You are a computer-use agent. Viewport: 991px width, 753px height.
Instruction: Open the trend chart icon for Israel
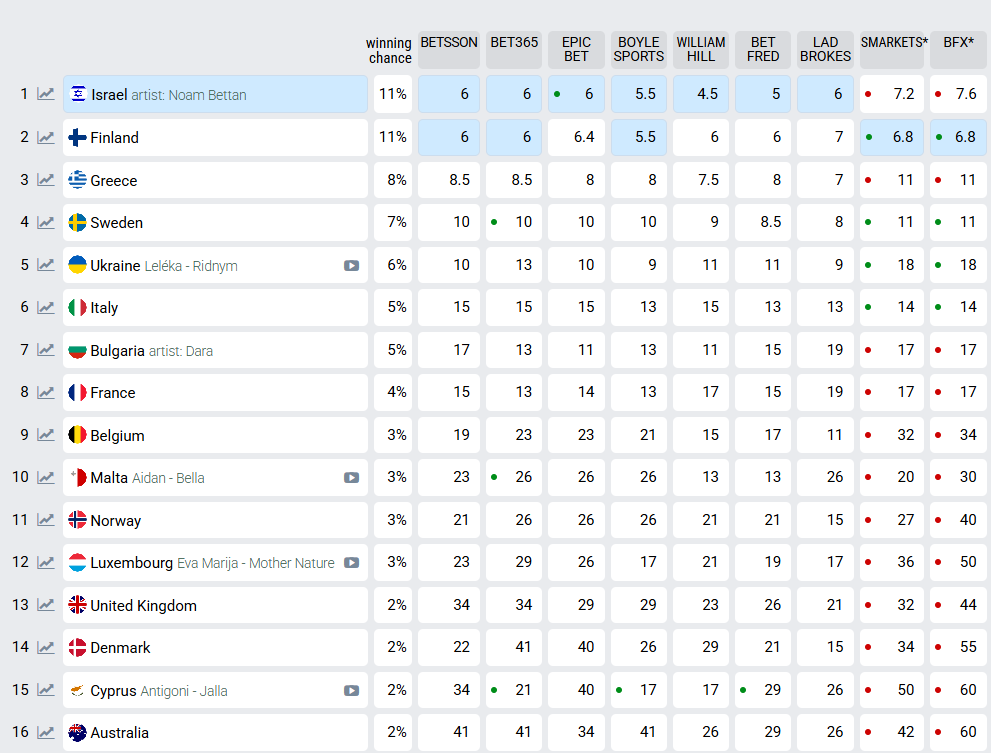click(x=46, y=95)
